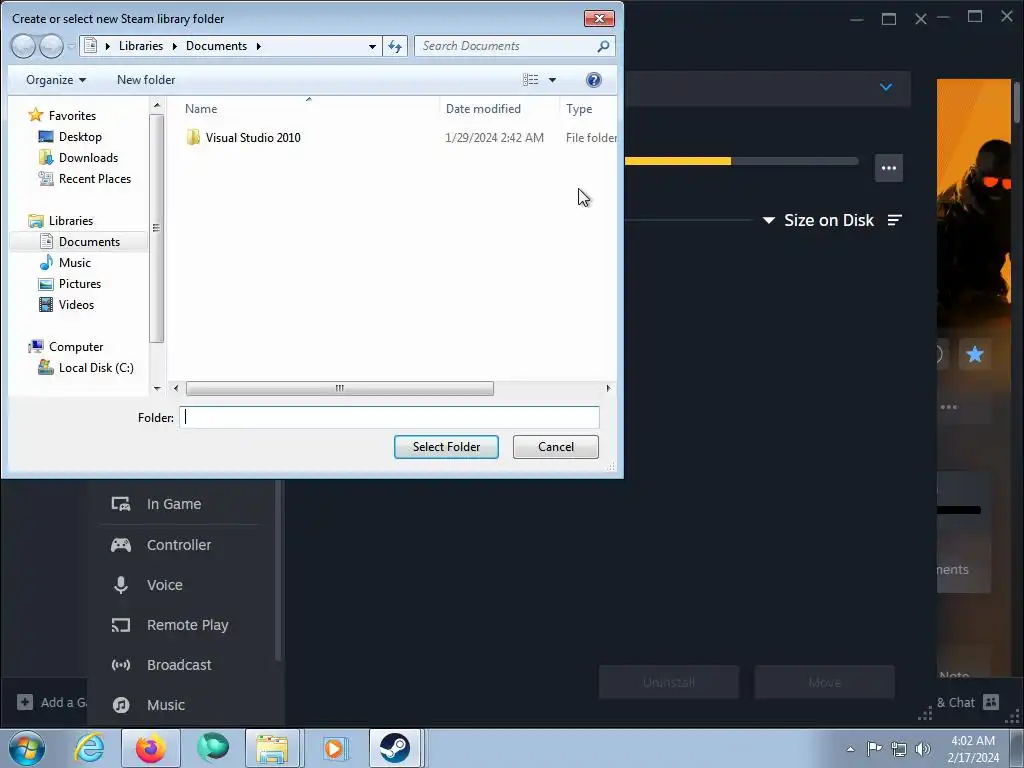Open Downloads in the navigation pane
This screenshot has width=1024, height=768.
pos(88,157)
